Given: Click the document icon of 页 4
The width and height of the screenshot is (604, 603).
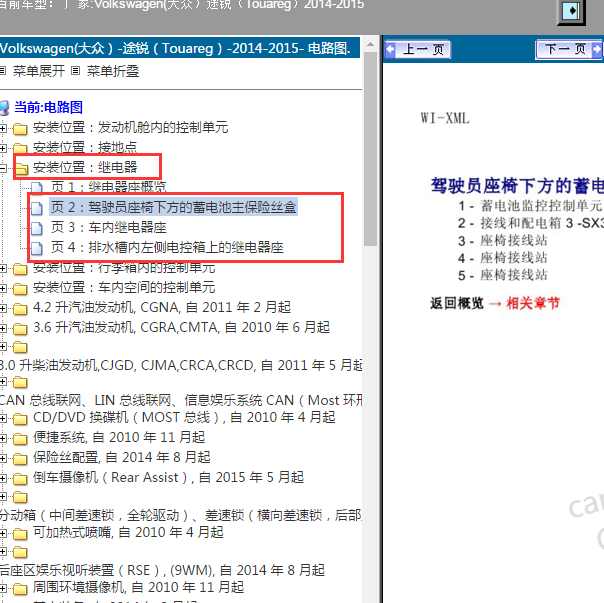Looking at the screenshot, I should click(x=37, y=248).
